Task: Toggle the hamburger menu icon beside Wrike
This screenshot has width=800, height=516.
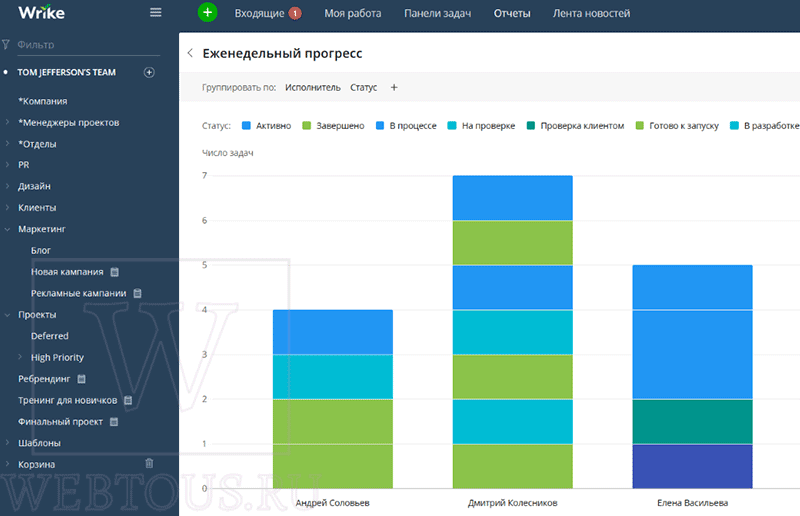Action: tap(156, 12)
